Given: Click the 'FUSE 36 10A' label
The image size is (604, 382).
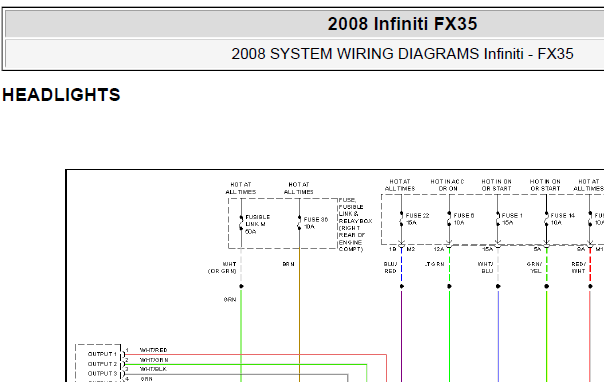Looking at the screenshot, I should (x=315, y=223).
